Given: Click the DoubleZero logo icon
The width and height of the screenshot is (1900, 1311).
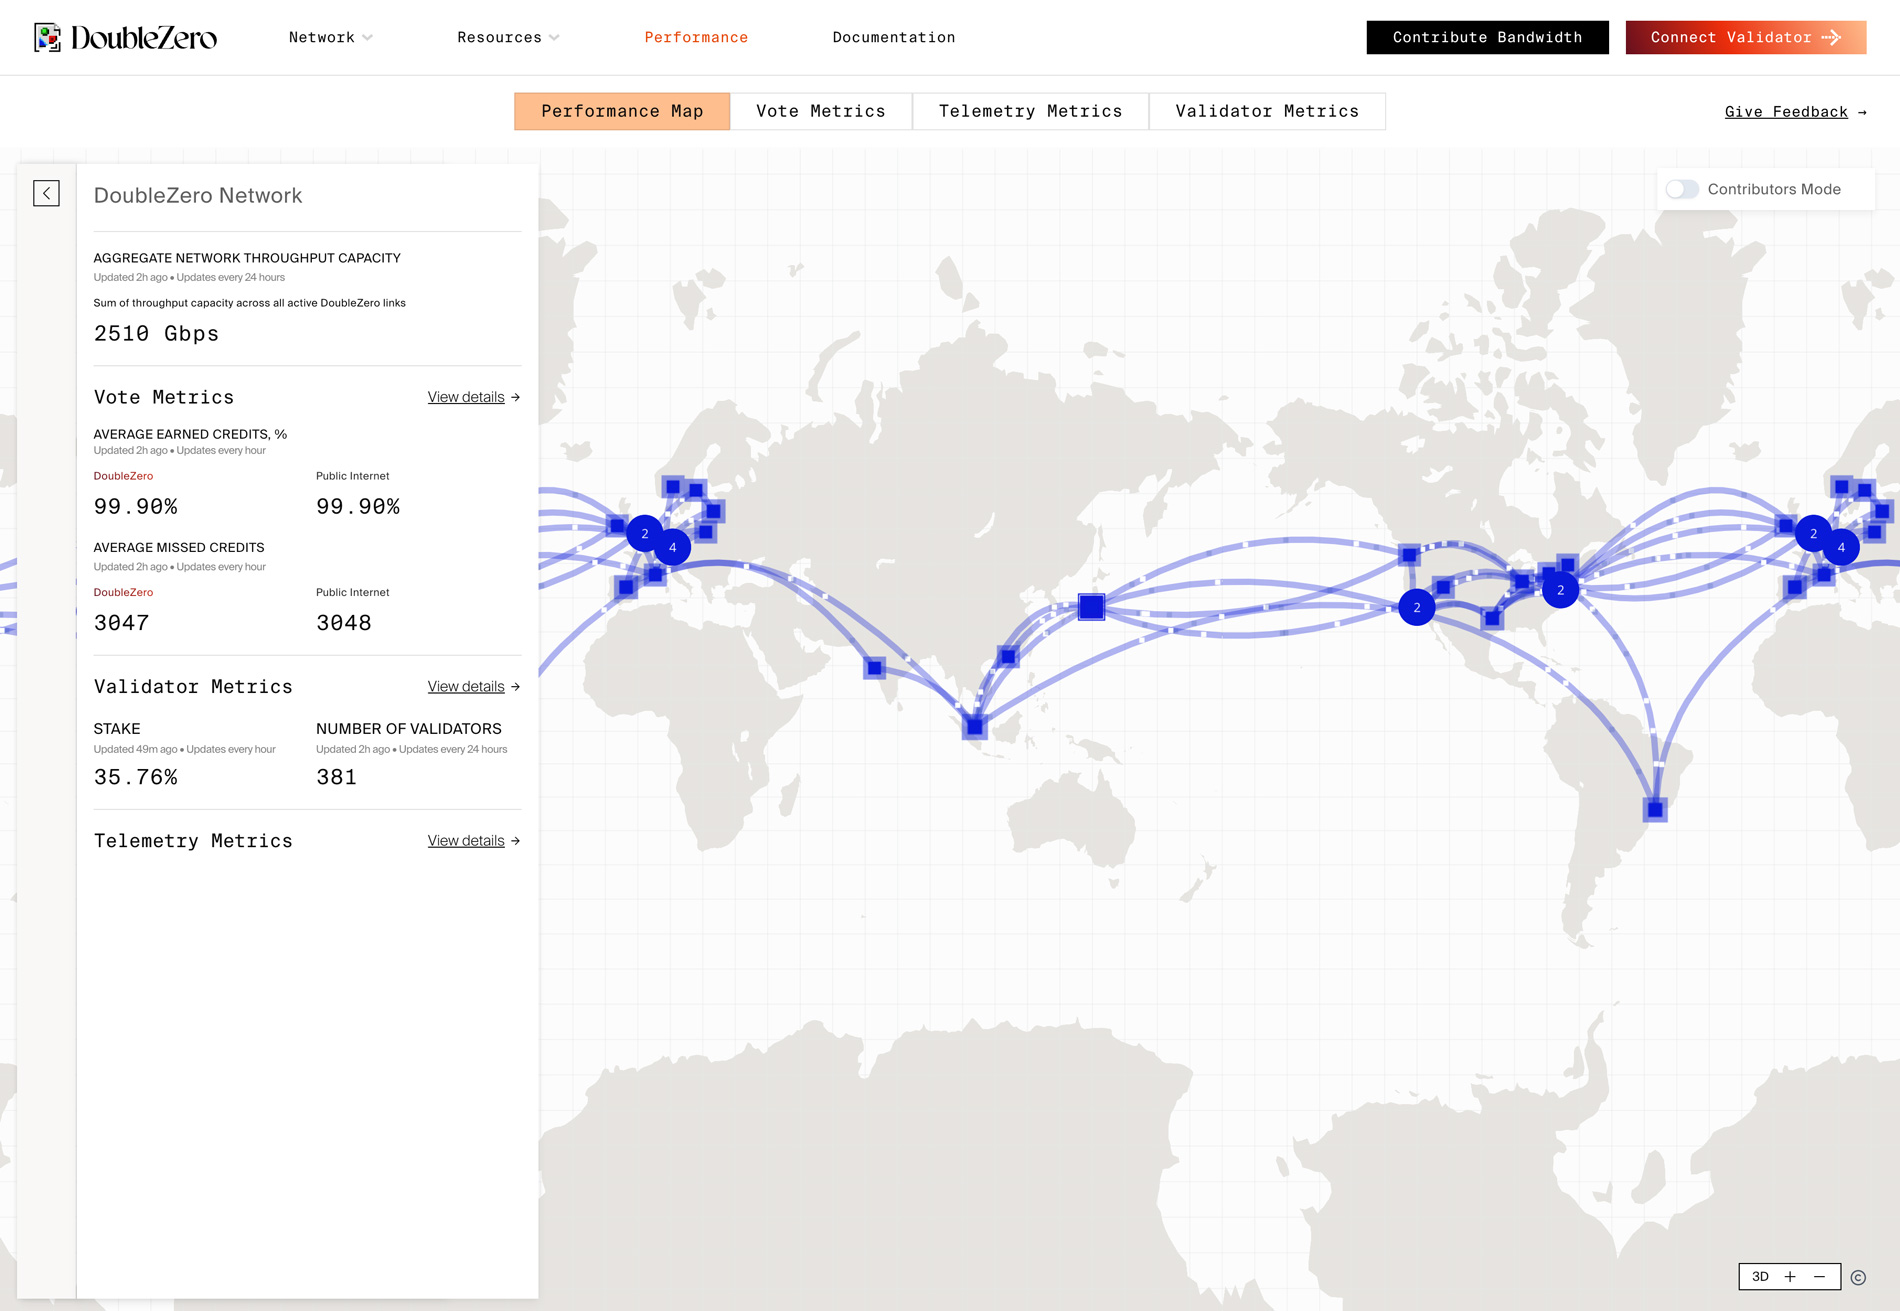Looking at the screenshot, I should pyautogui.click(x=47, y=37).
